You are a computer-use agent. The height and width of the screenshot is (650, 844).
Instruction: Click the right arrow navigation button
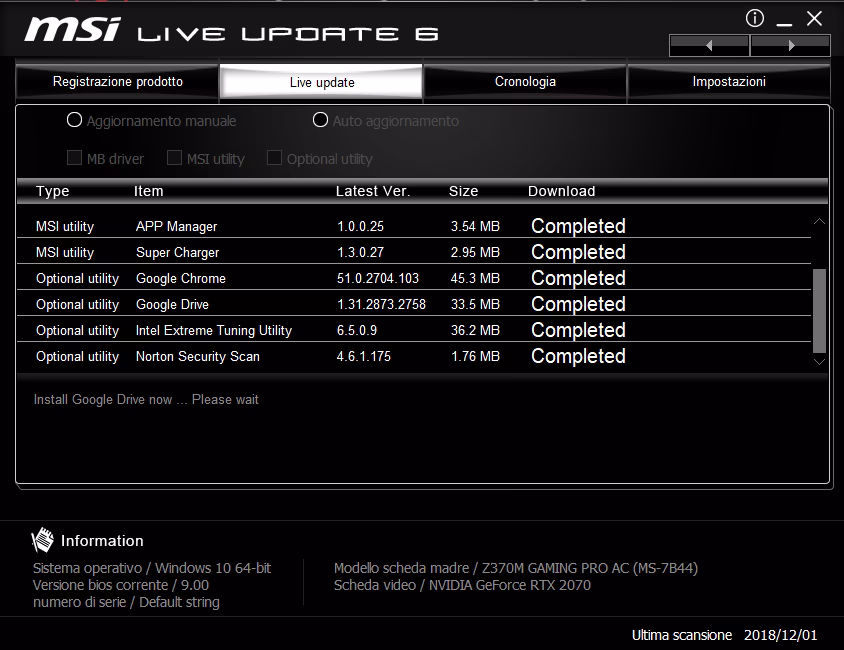pos(790,46)
